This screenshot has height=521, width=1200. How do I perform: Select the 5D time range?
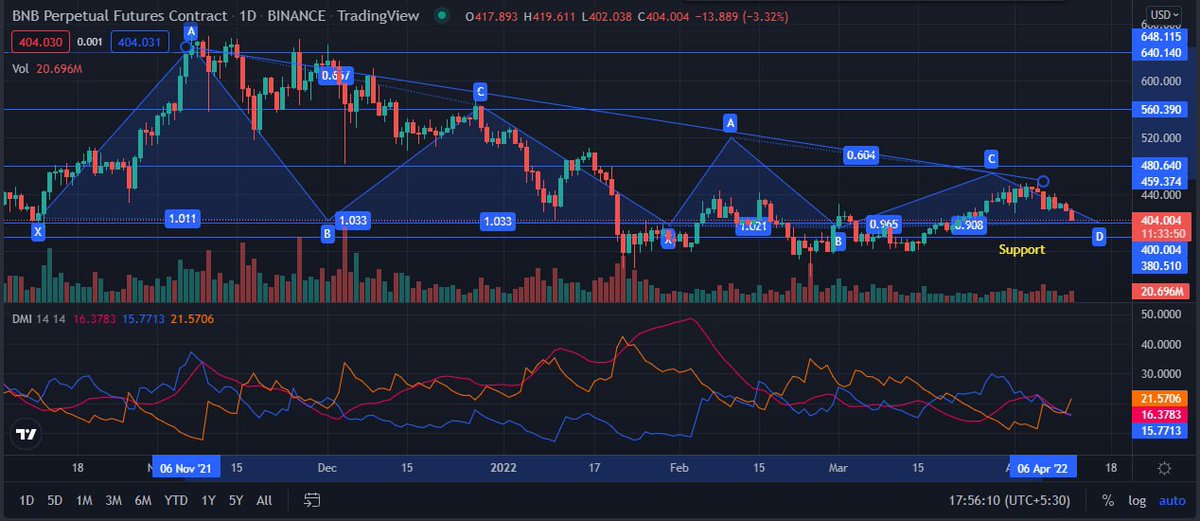coord(55,500)
